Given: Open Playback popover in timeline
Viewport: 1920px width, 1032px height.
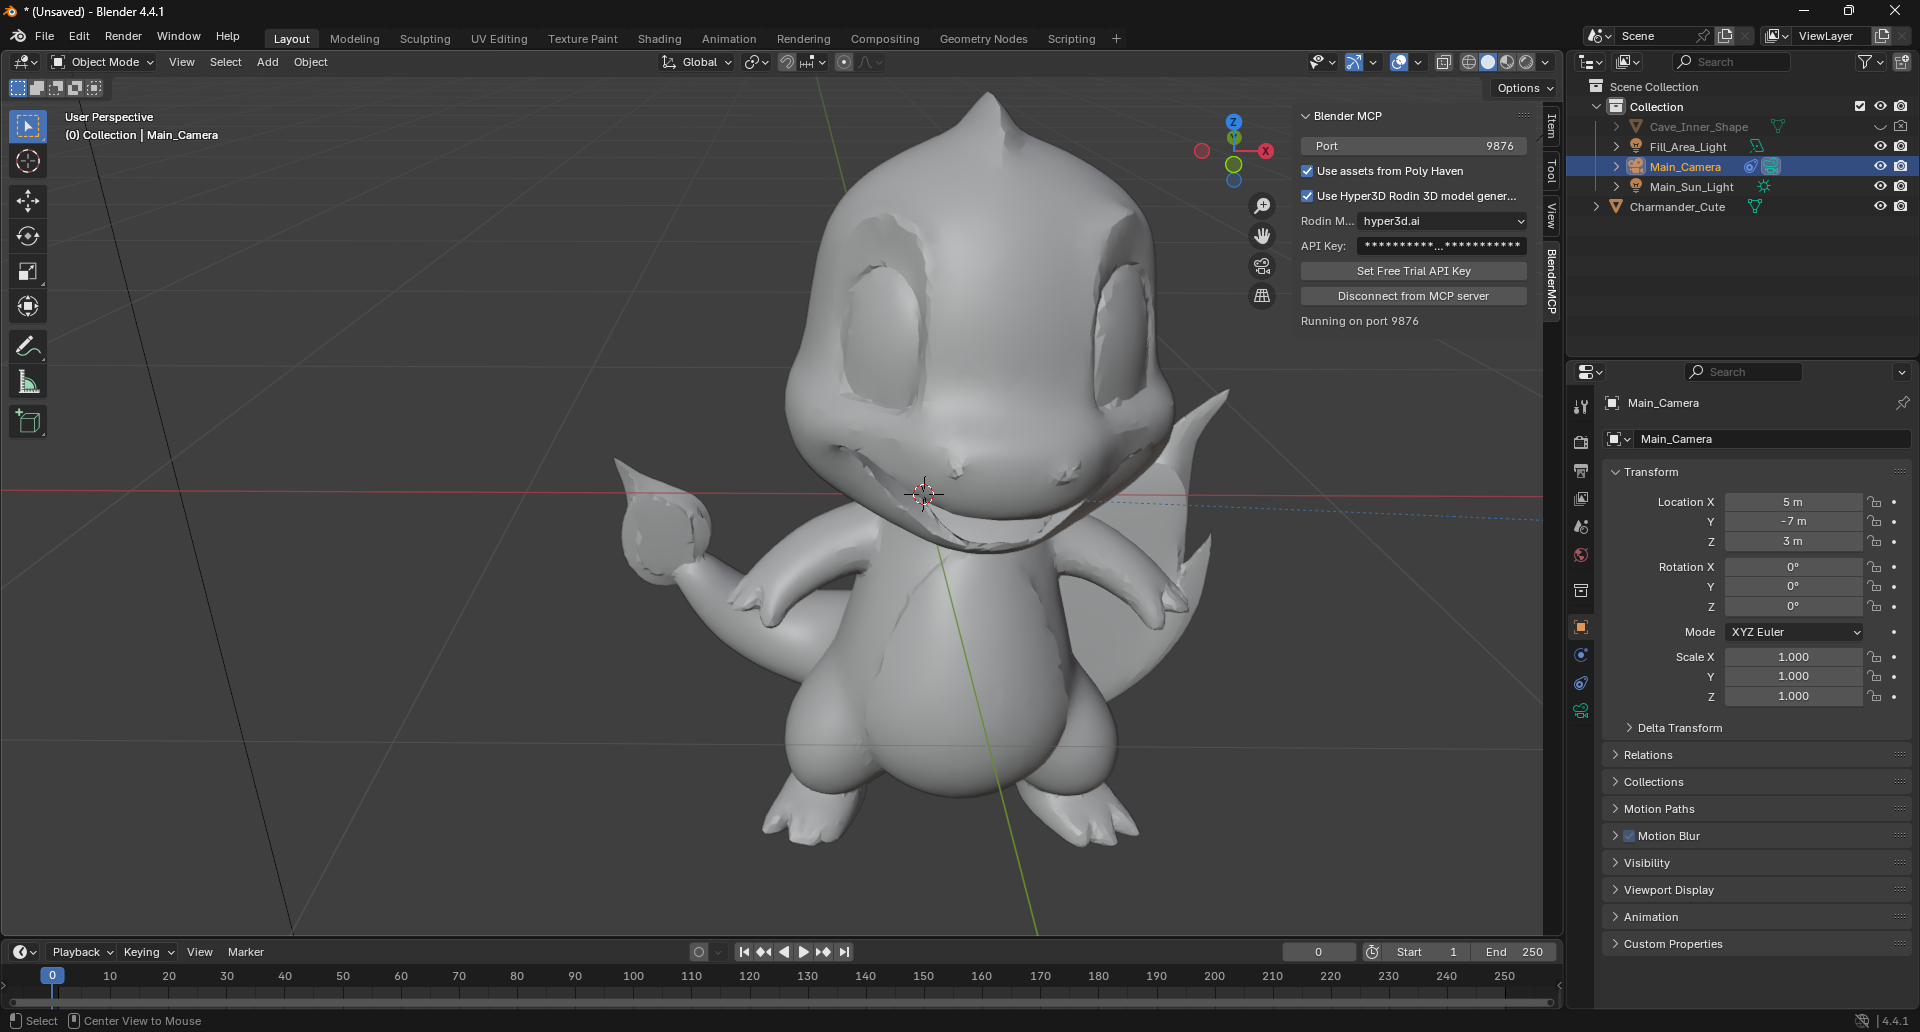Looking at the screenshot, I should click(82, 952).
